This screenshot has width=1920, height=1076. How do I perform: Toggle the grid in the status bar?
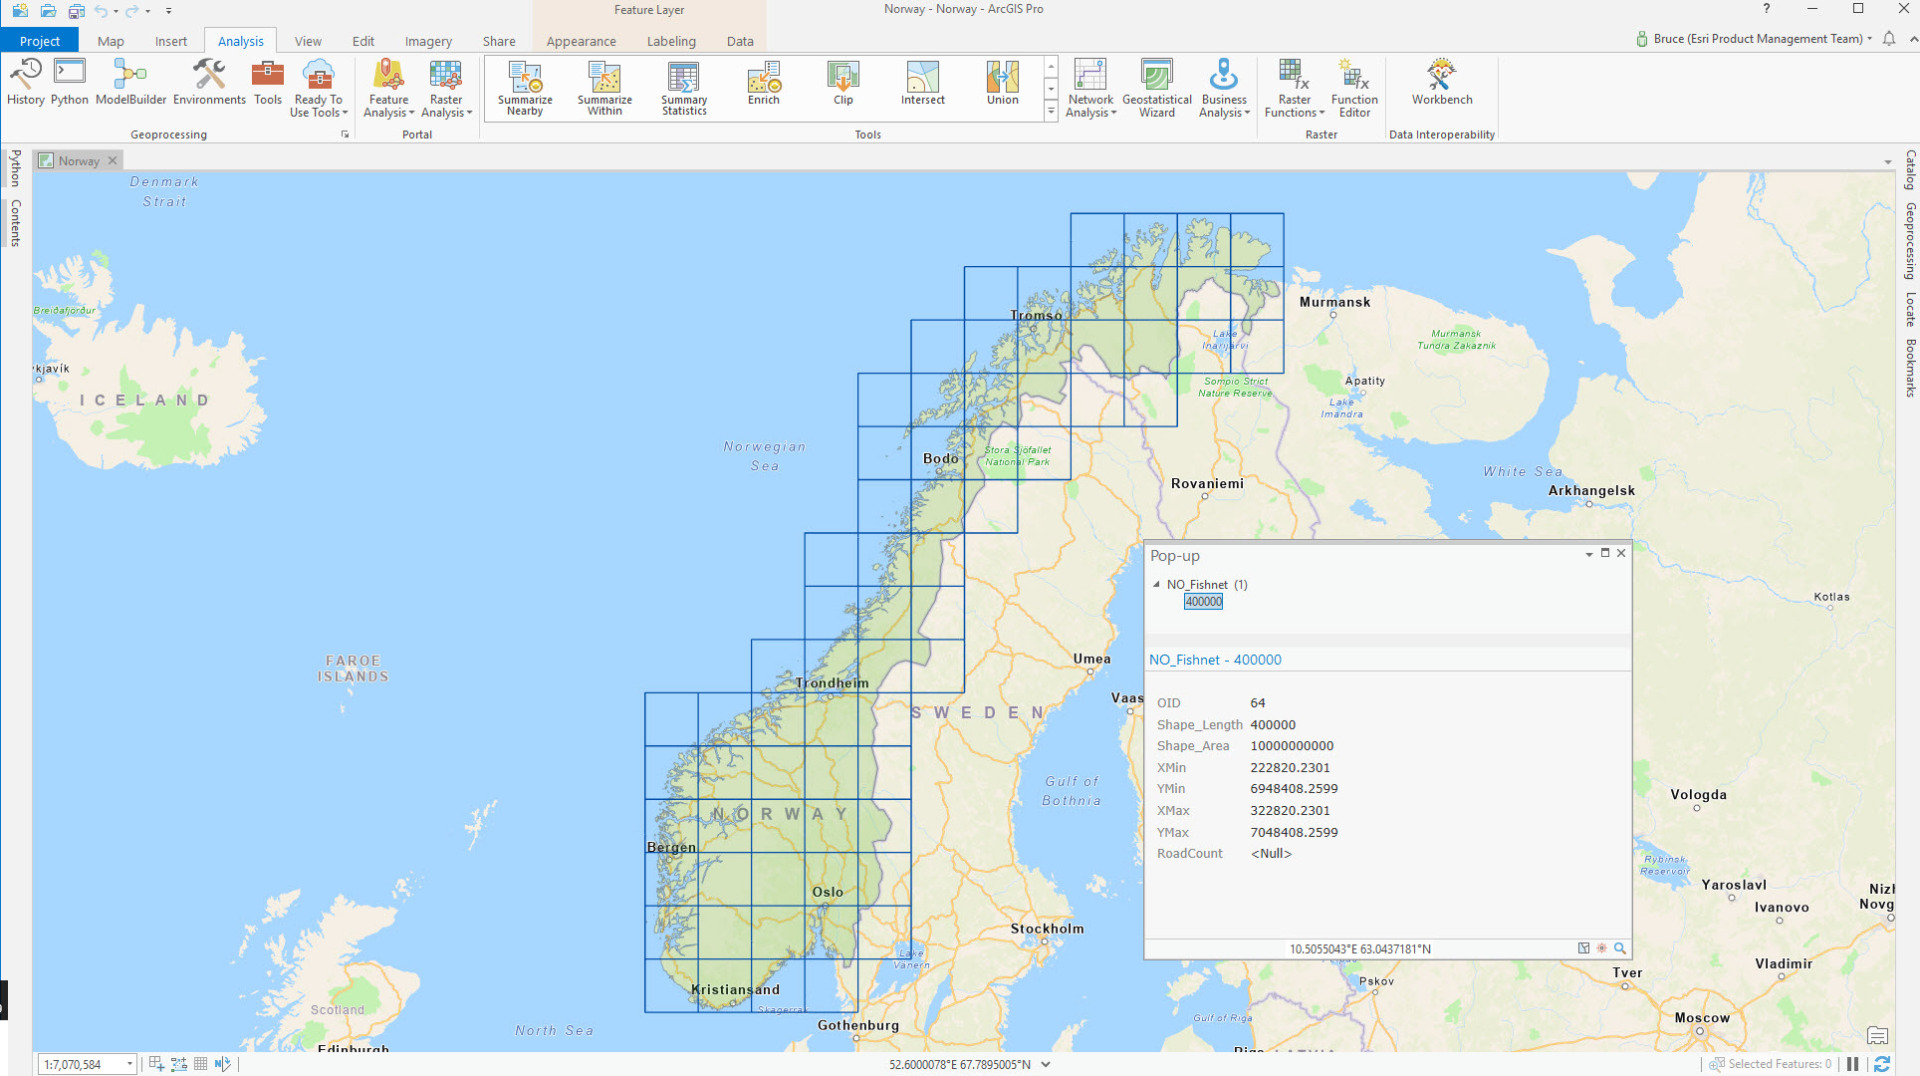pyautogui.click(x=201, y=1064)
